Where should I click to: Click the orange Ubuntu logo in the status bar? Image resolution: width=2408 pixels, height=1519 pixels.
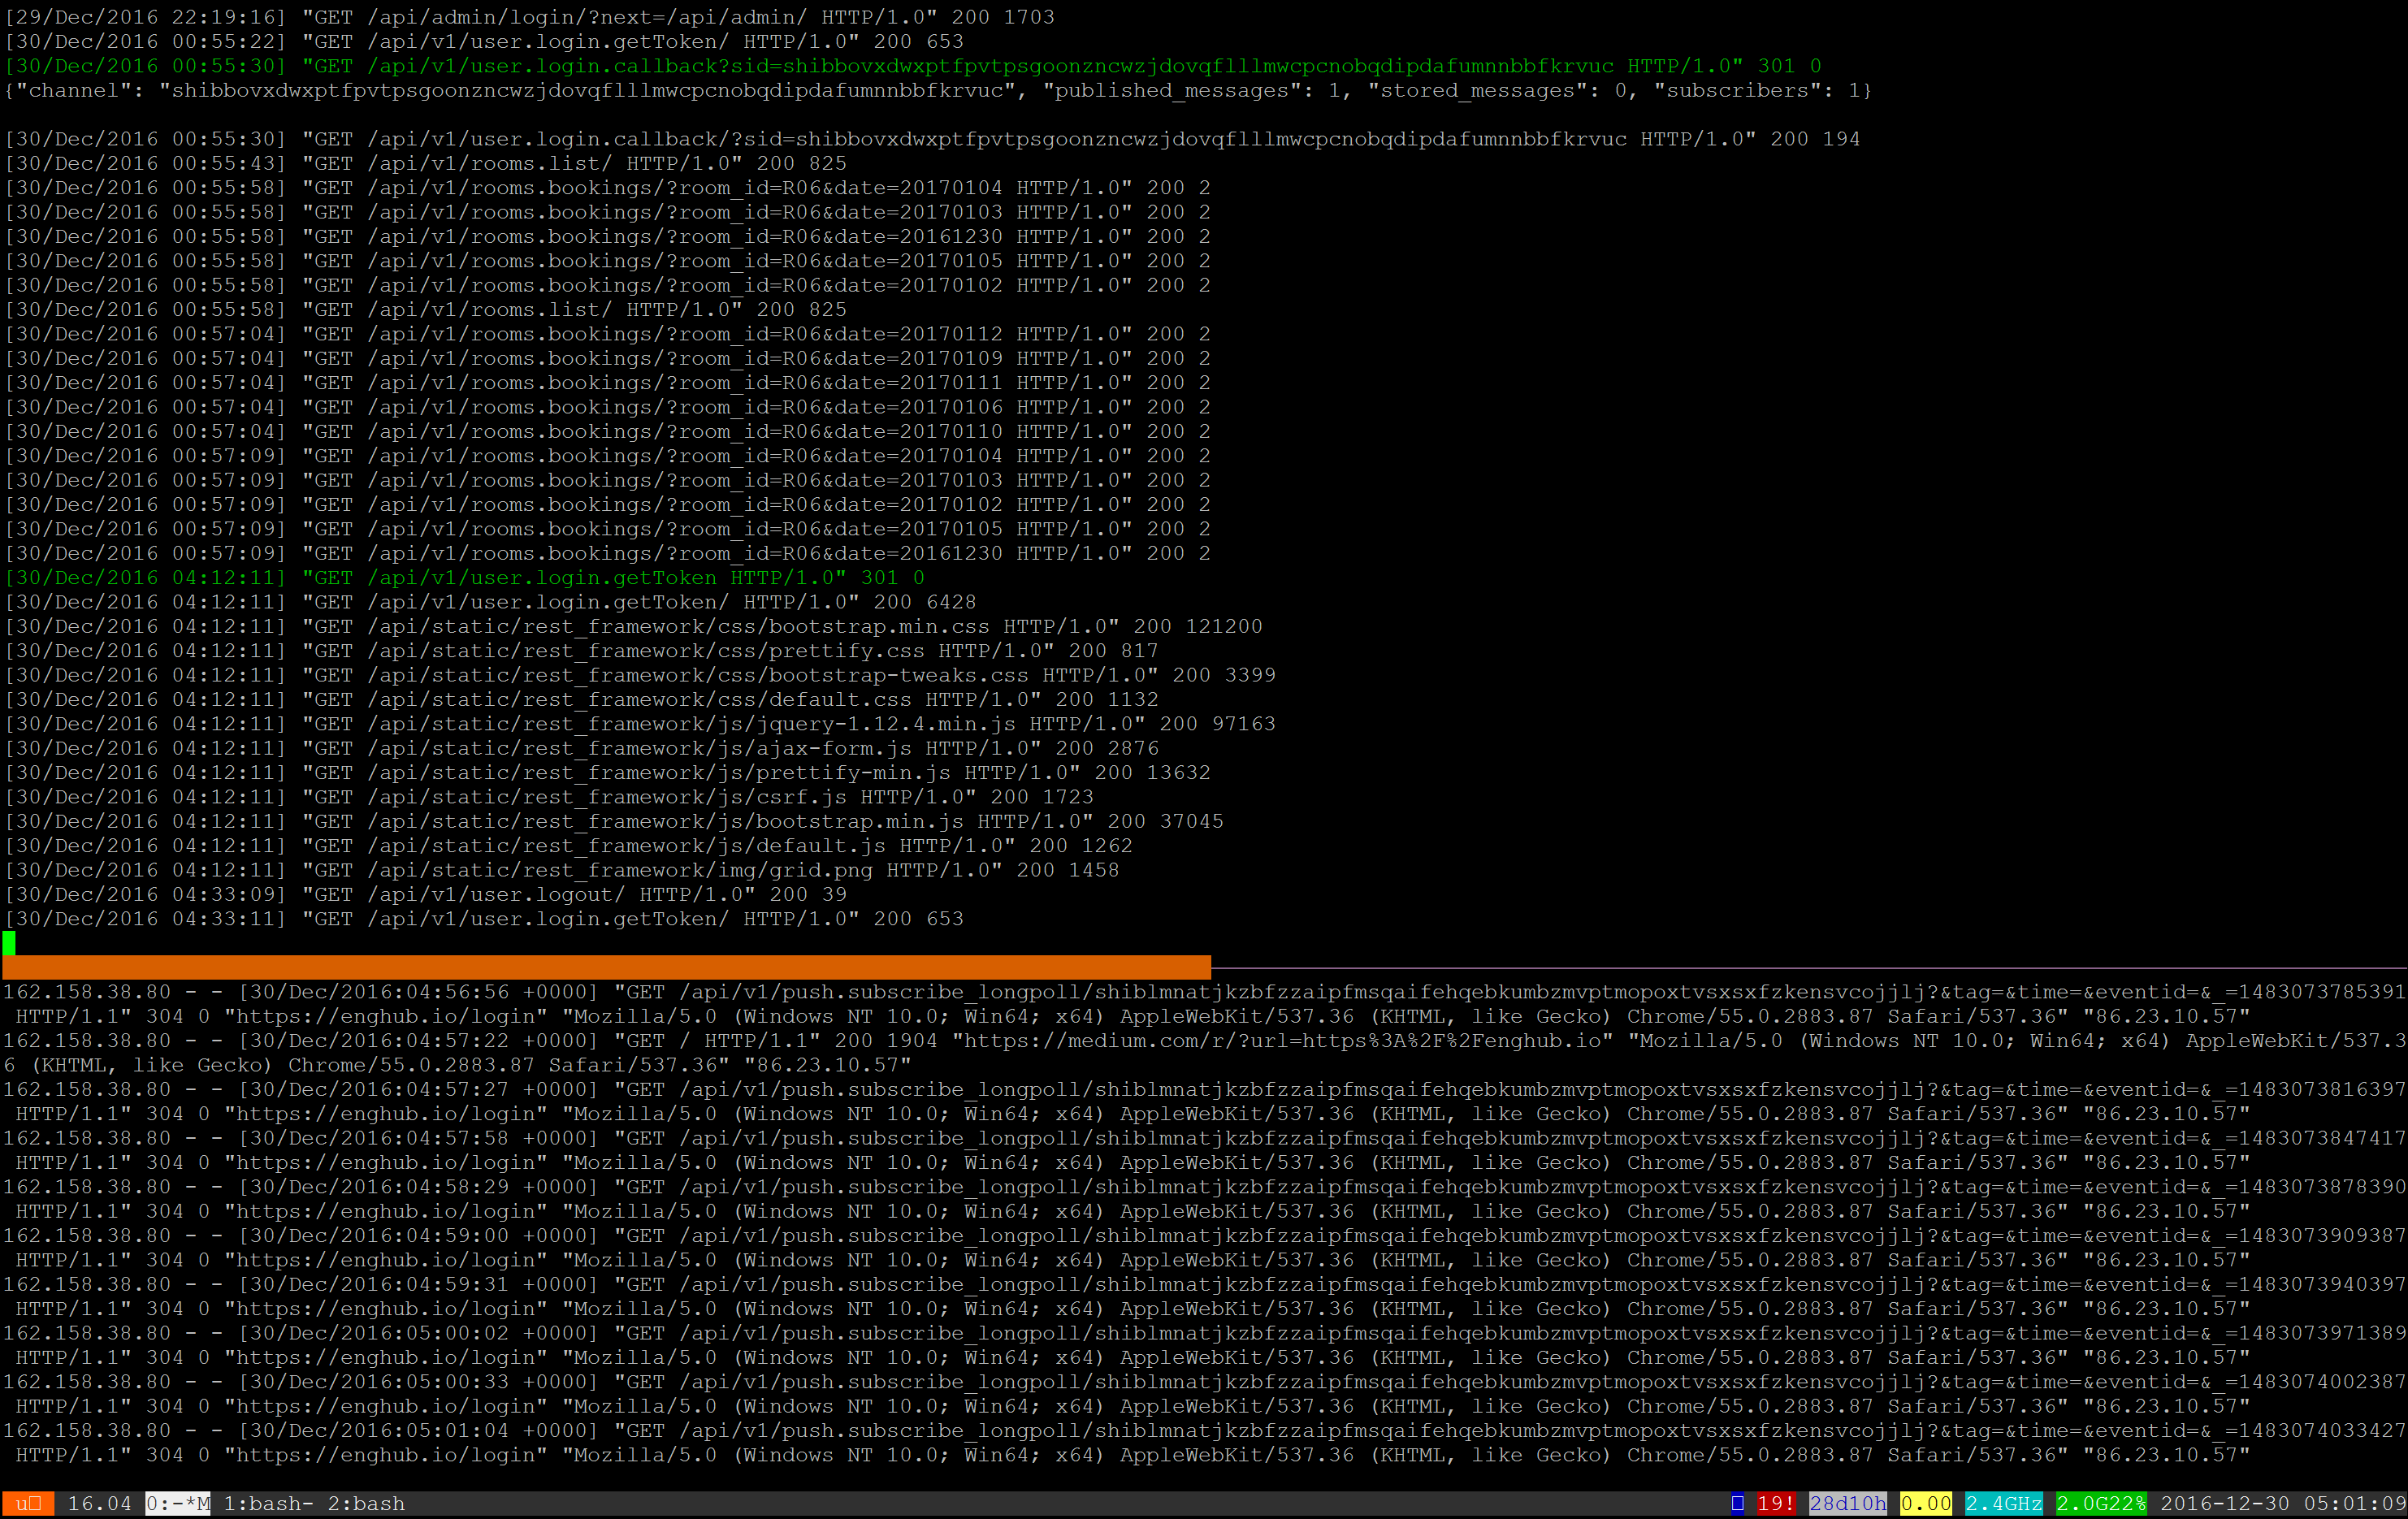click(x=27, y=1503)
